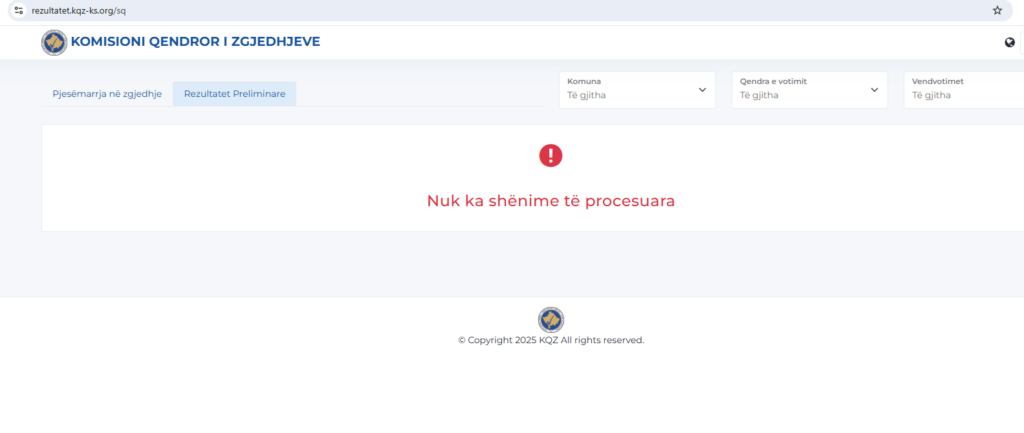The height and width of the screenshot is (433, 1024).
Task: Click the Copyright 2025 KQZ footer text
Action: (x=551, y=340)
